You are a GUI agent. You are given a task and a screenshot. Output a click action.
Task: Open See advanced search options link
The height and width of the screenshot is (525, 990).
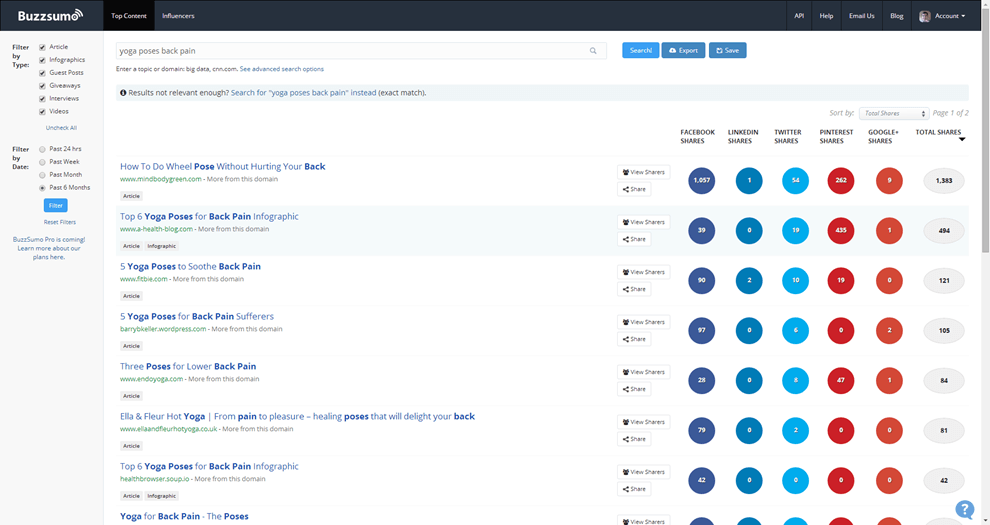point(282,69)
